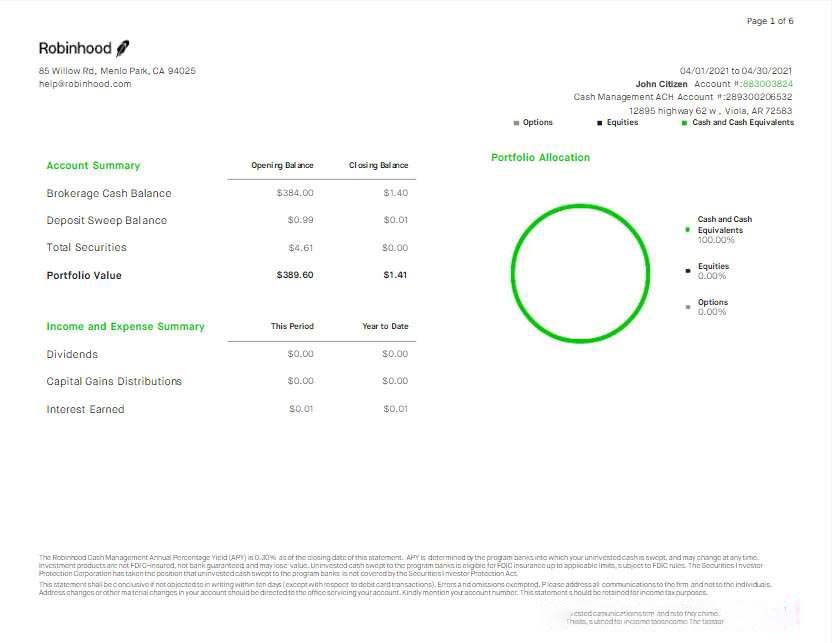The image size is (832, 643).
Task: Click the green dot next to 100.00% allocation
Action: tap(688, 230)
